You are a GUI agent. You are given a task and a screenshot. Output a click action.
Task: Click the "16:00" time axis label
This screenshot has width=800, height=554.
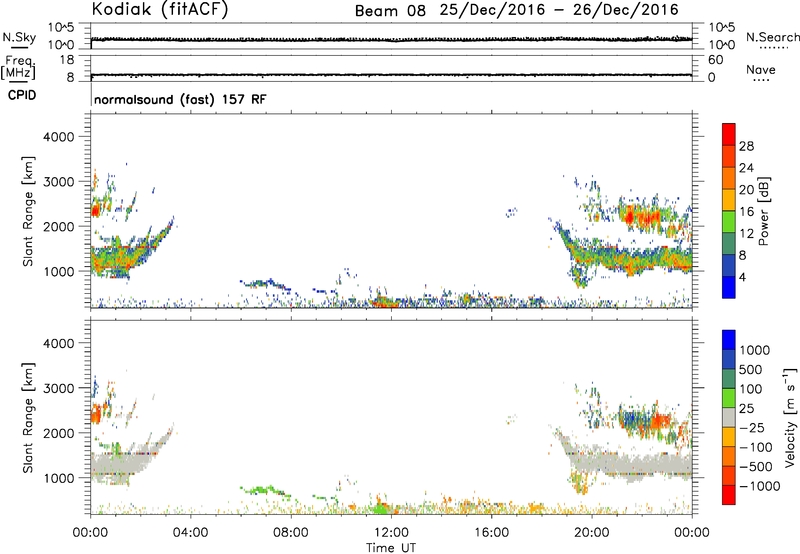(491, 533)
